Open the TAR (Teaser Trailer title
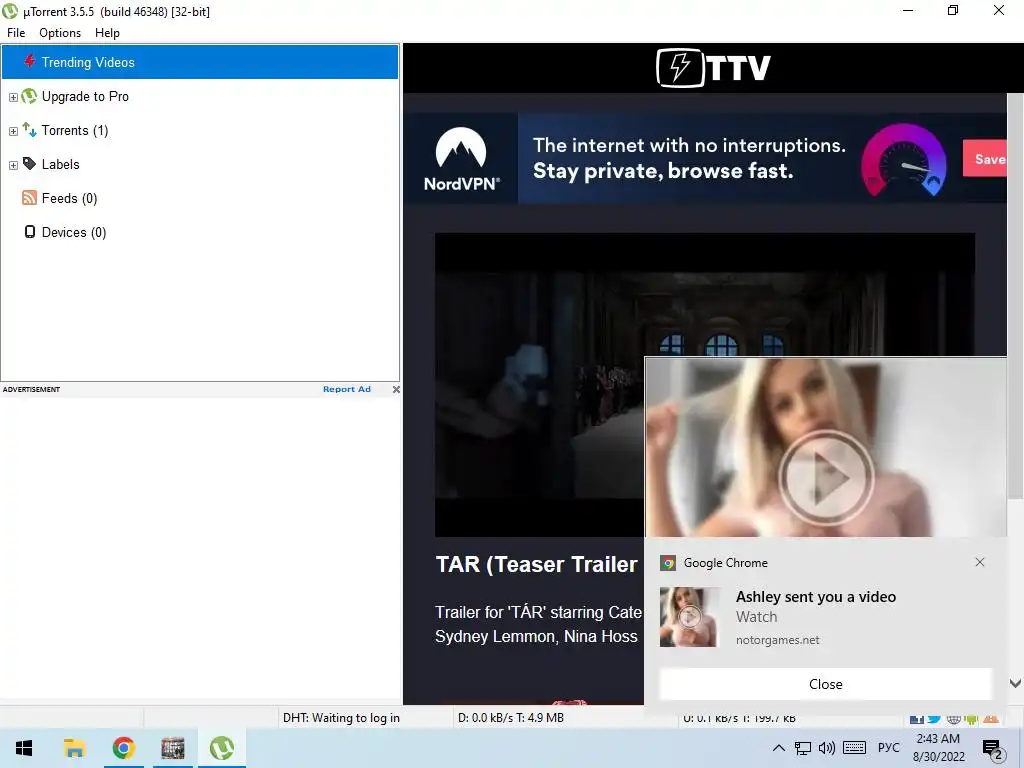This screenshot has width=1024, height=768. (536, 564)
